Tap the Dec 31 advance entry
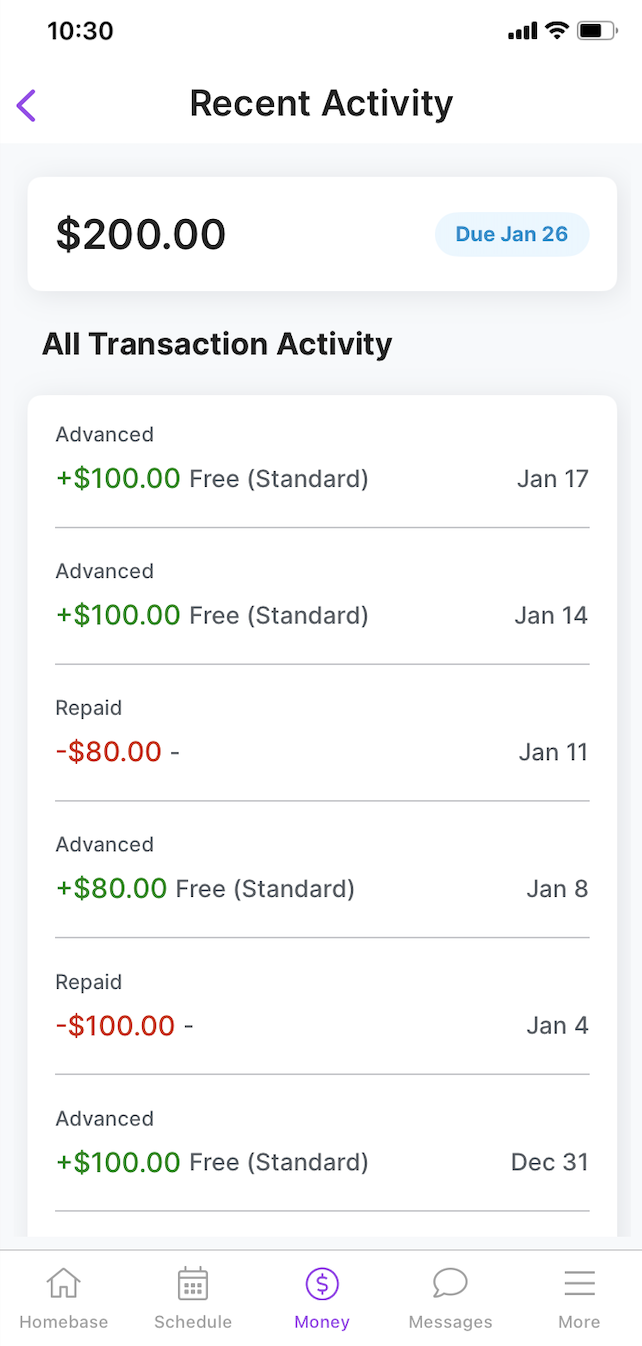The height and width of the screenshot is (1346, 642). (321, 1140)
